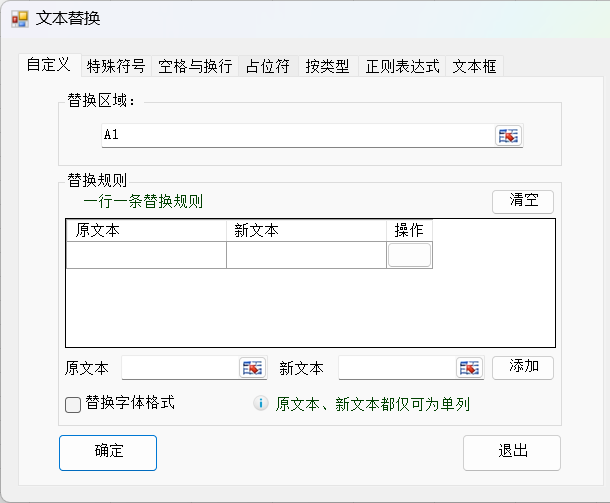Switch to 文本框 tab
This screenshot has width=610, height=503.
coord(474,67)
